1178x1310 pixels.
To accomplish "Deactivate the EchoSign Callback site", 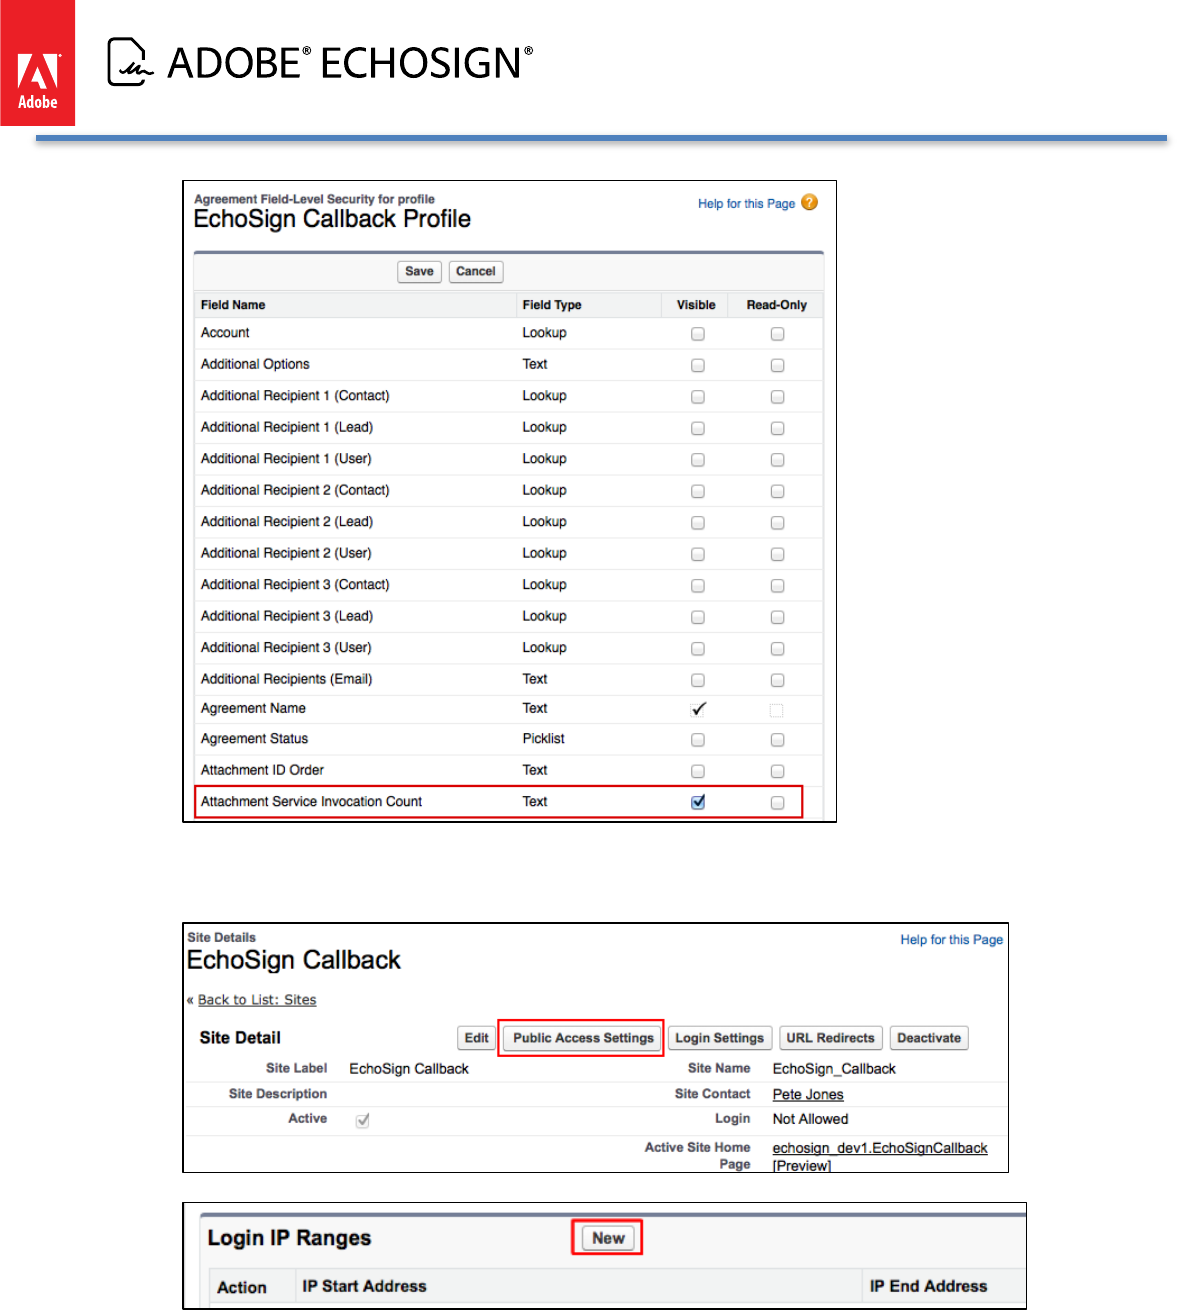I will [929, 1038].
